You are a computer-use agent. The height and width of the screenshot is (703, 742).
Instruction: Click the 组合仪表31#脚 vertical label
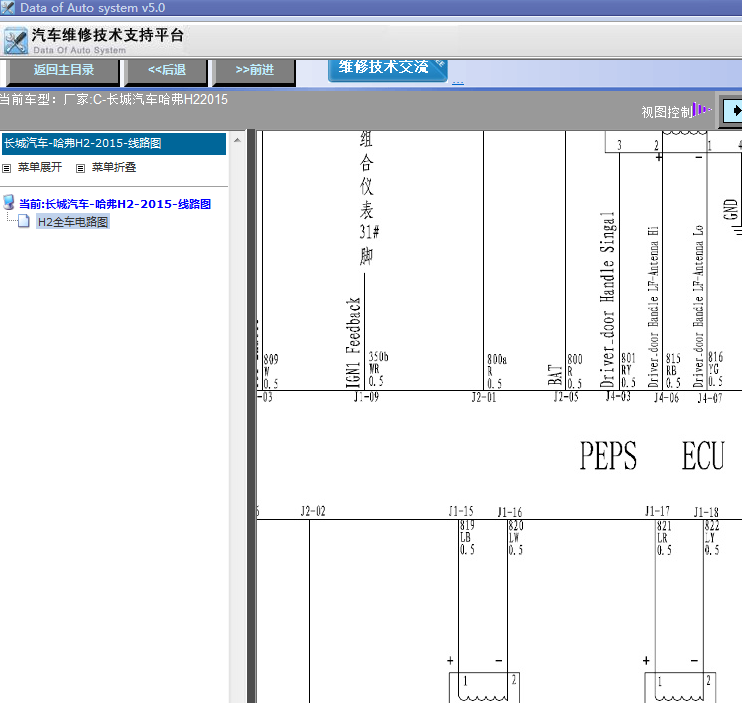click(x=367, y=198)
